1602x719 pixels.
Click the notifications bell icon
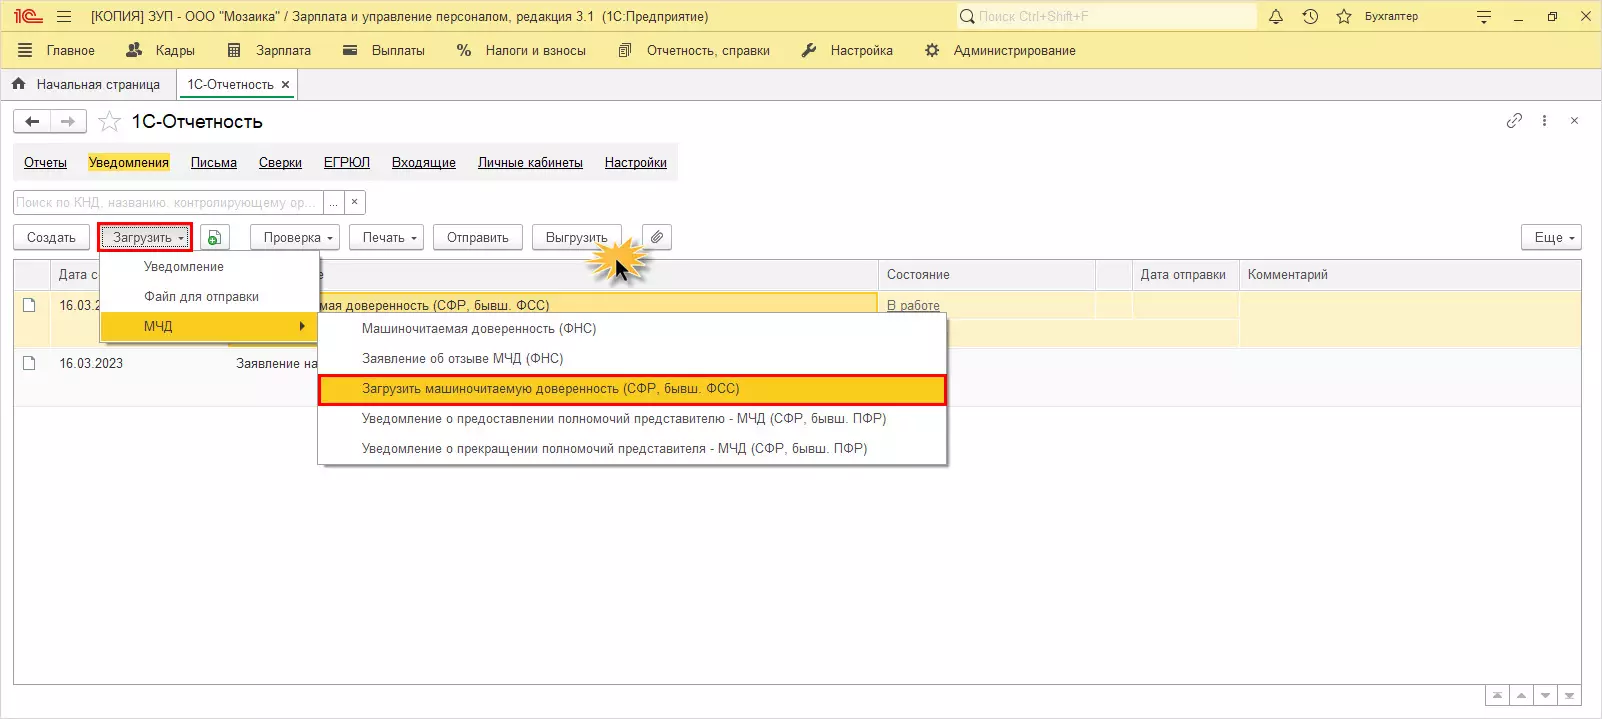point(1276,17)
